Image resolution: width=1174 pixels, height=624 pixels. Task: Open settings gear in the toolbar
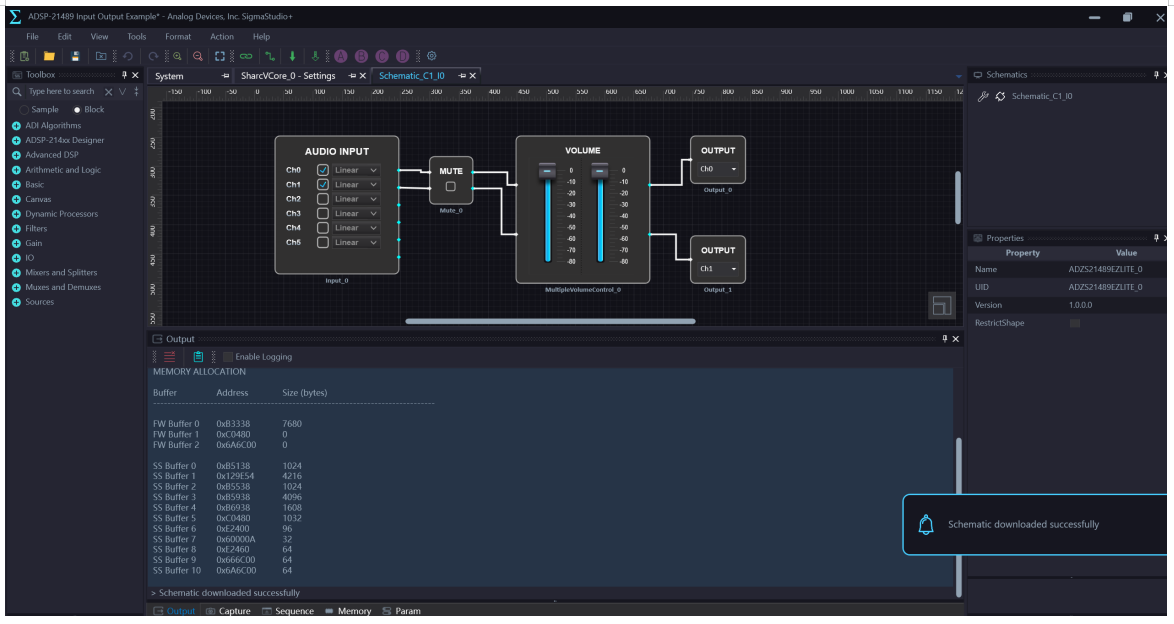tap(431, 56)
